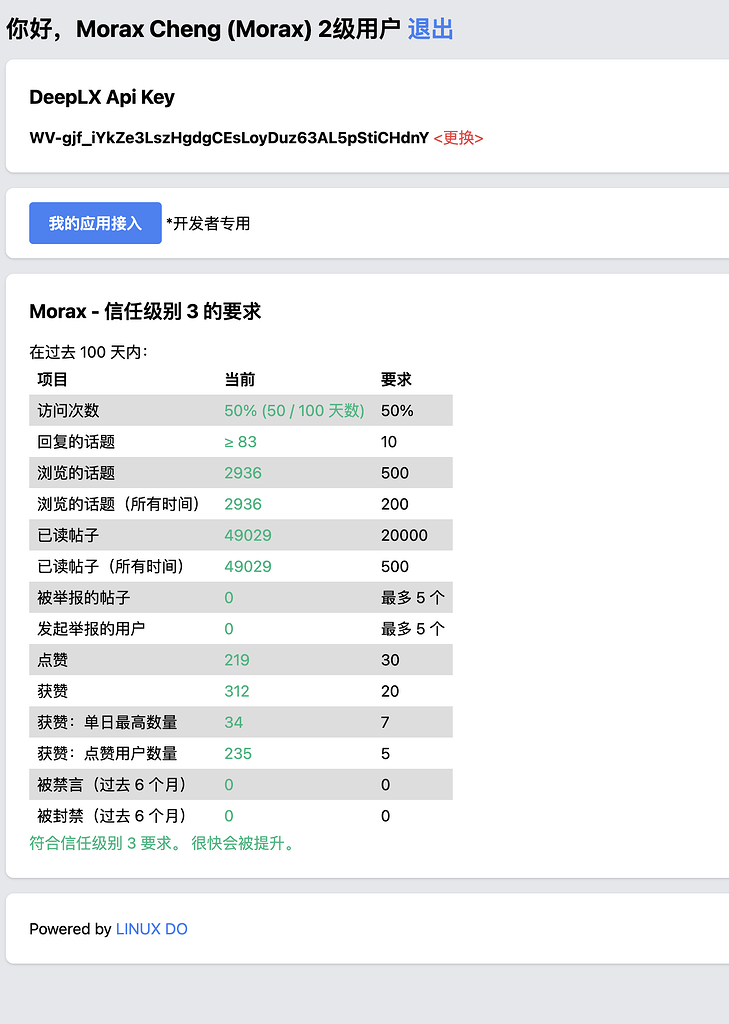Click the 当前 column header
The height and width of the screenshot is (1024, 729).
[240, 379]
